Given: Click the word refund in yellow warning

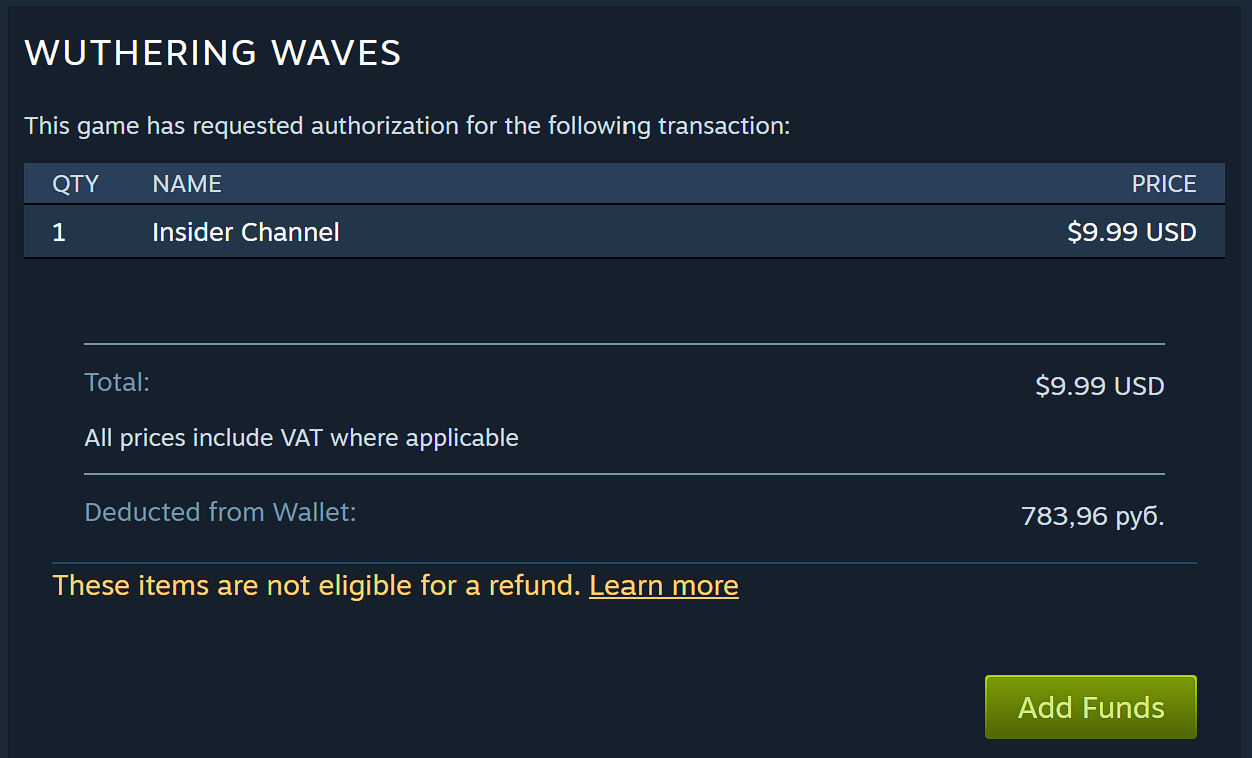Looking at the screenshot, I should (x=534, y=585).
